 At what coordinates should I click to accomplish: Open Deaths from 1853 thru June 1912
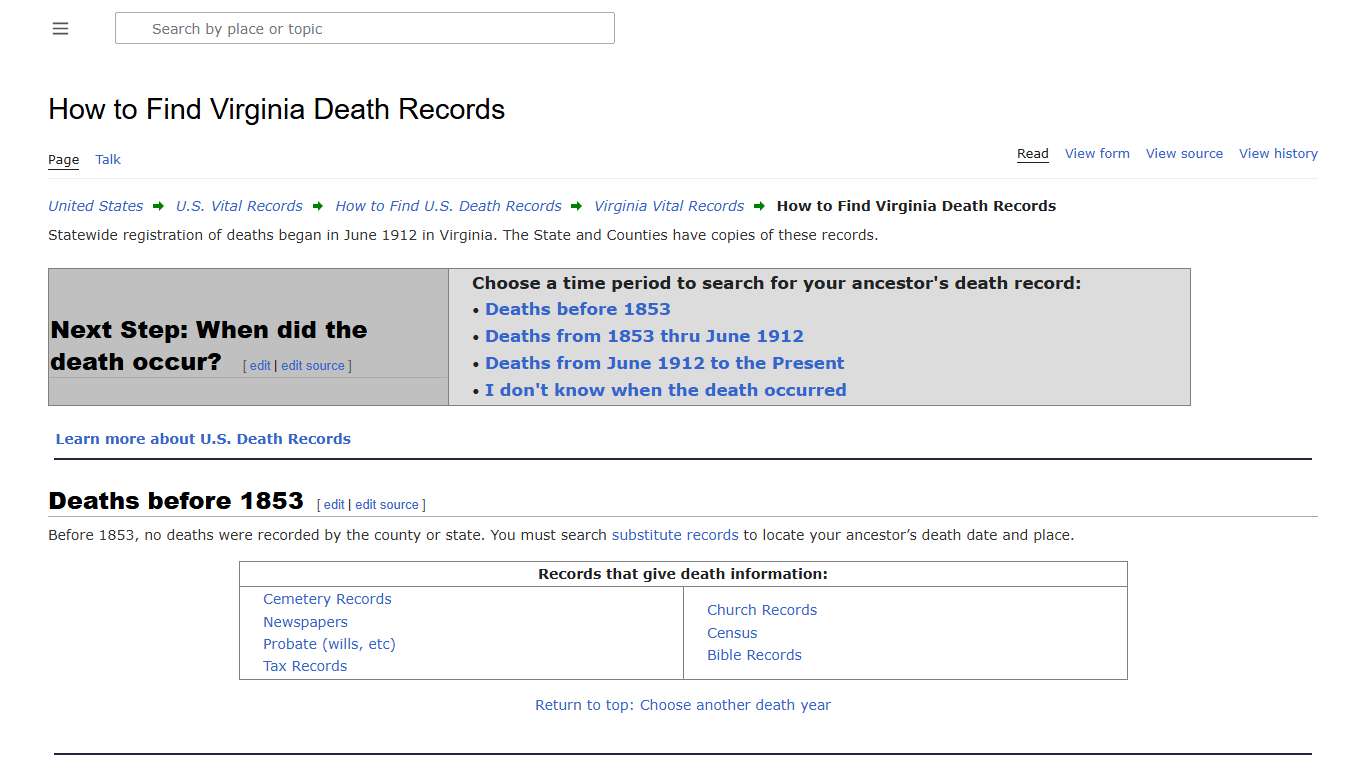point(644,336)
